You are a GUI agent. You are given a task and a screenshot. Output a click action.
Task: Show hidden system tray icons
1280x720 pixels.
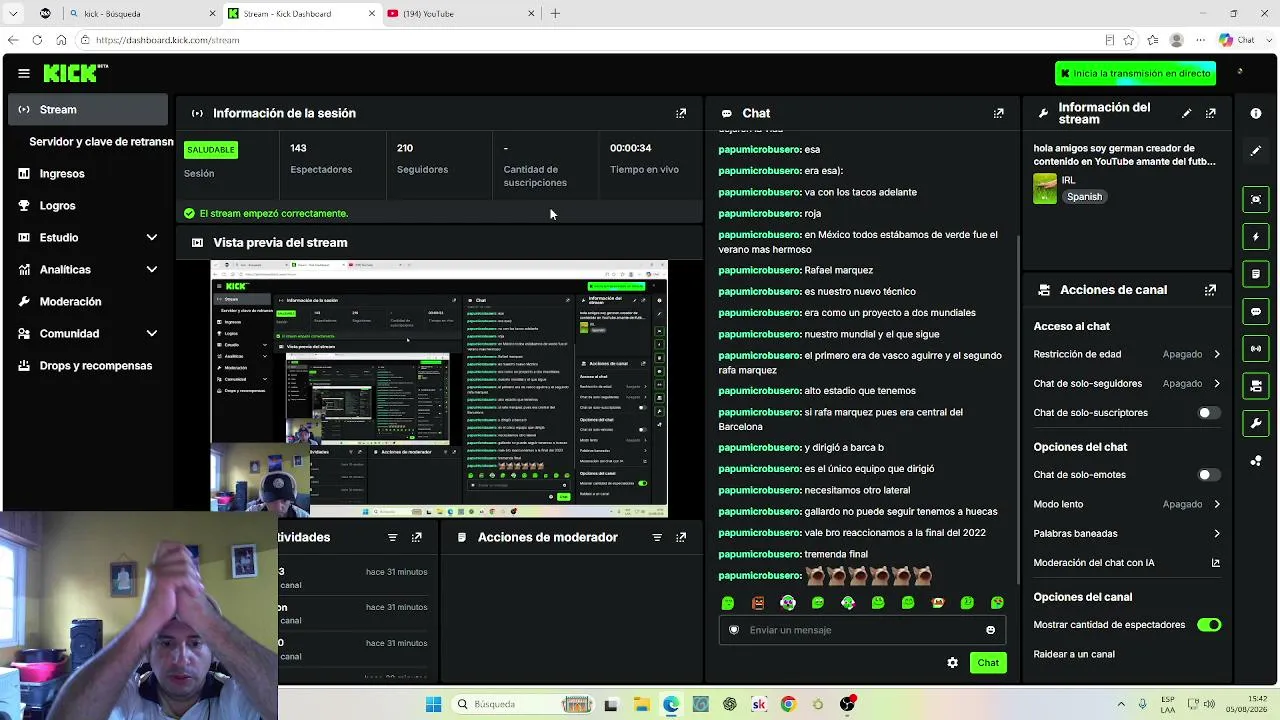pyautogui.click(x=1120, y=704)
